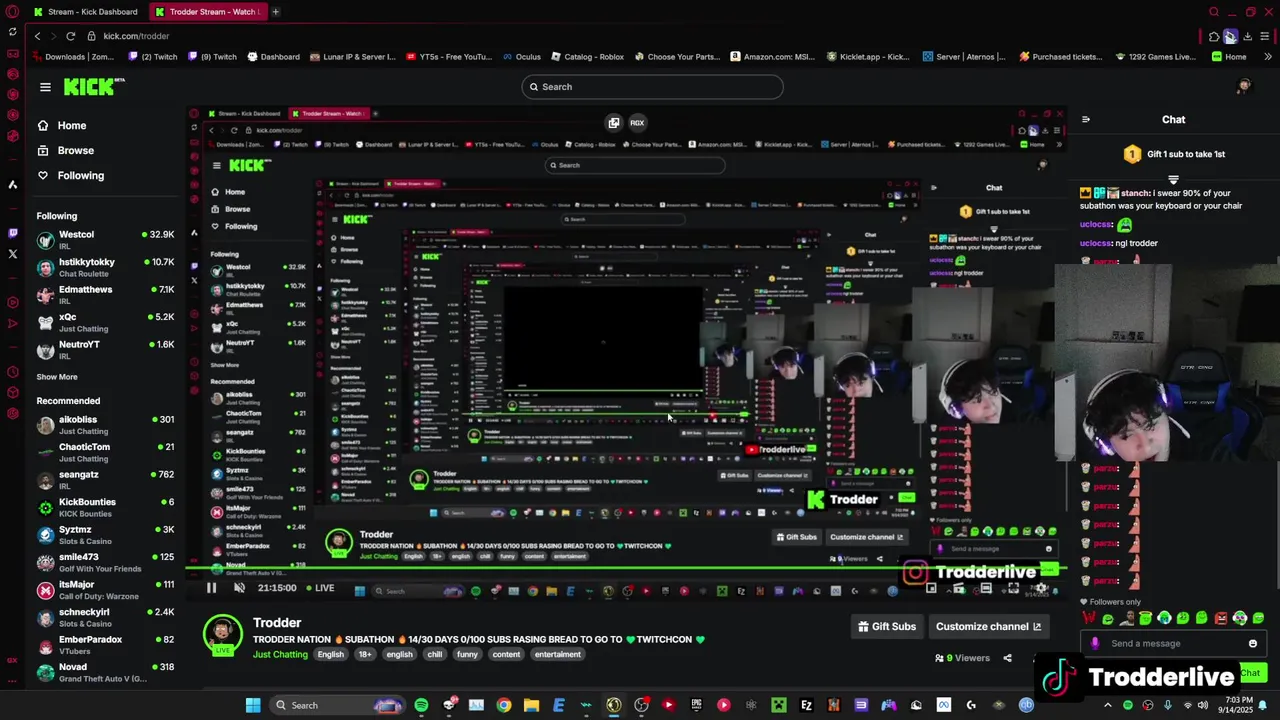Open the Catalog - Roblox bookmark

586,57
